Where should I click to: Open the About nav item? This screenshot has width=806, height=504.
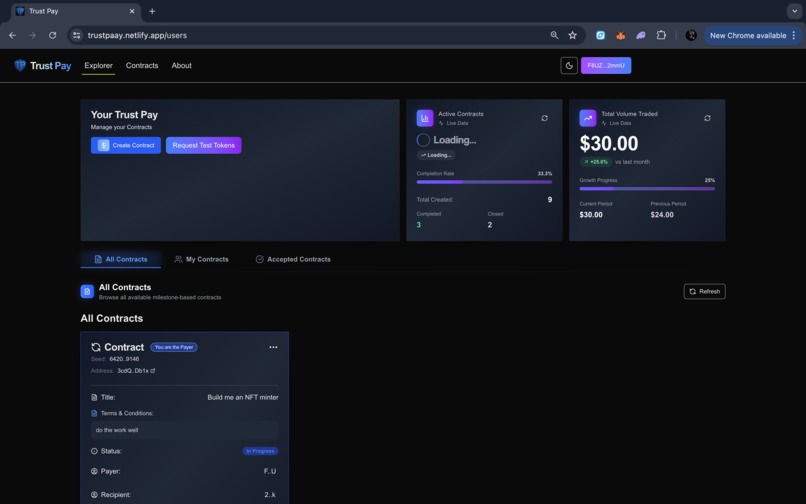[x=181, y=65]
